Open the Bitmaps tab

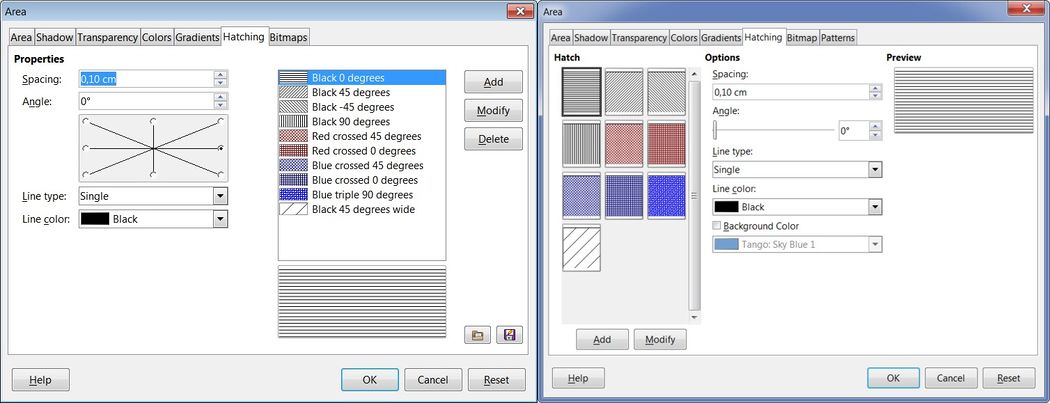click(289, 37)
